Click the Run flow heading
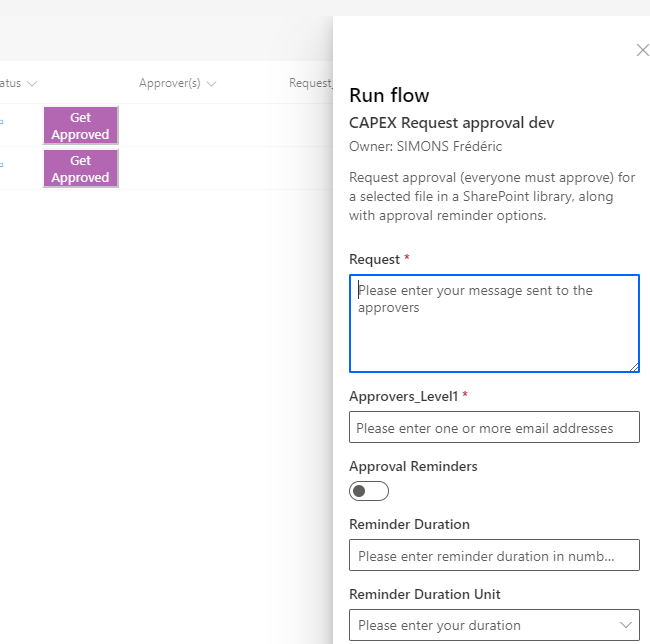This screenshot has width=650, height=644. 389,95
